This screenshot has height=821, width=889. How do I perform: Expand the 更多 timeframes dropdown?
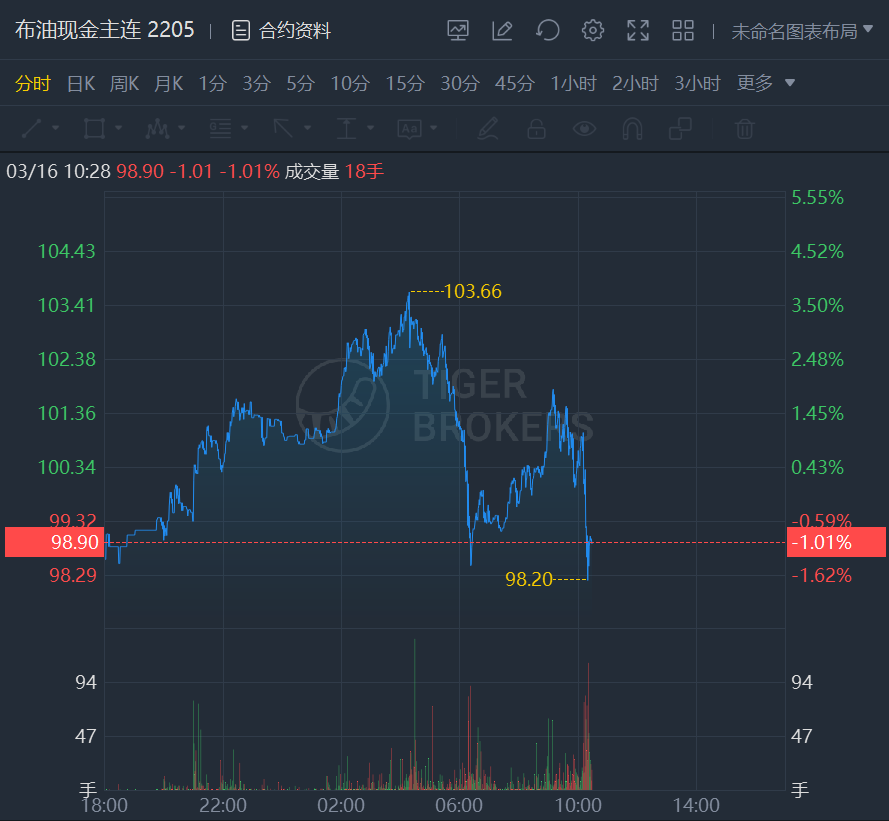[x=766, y=84]
